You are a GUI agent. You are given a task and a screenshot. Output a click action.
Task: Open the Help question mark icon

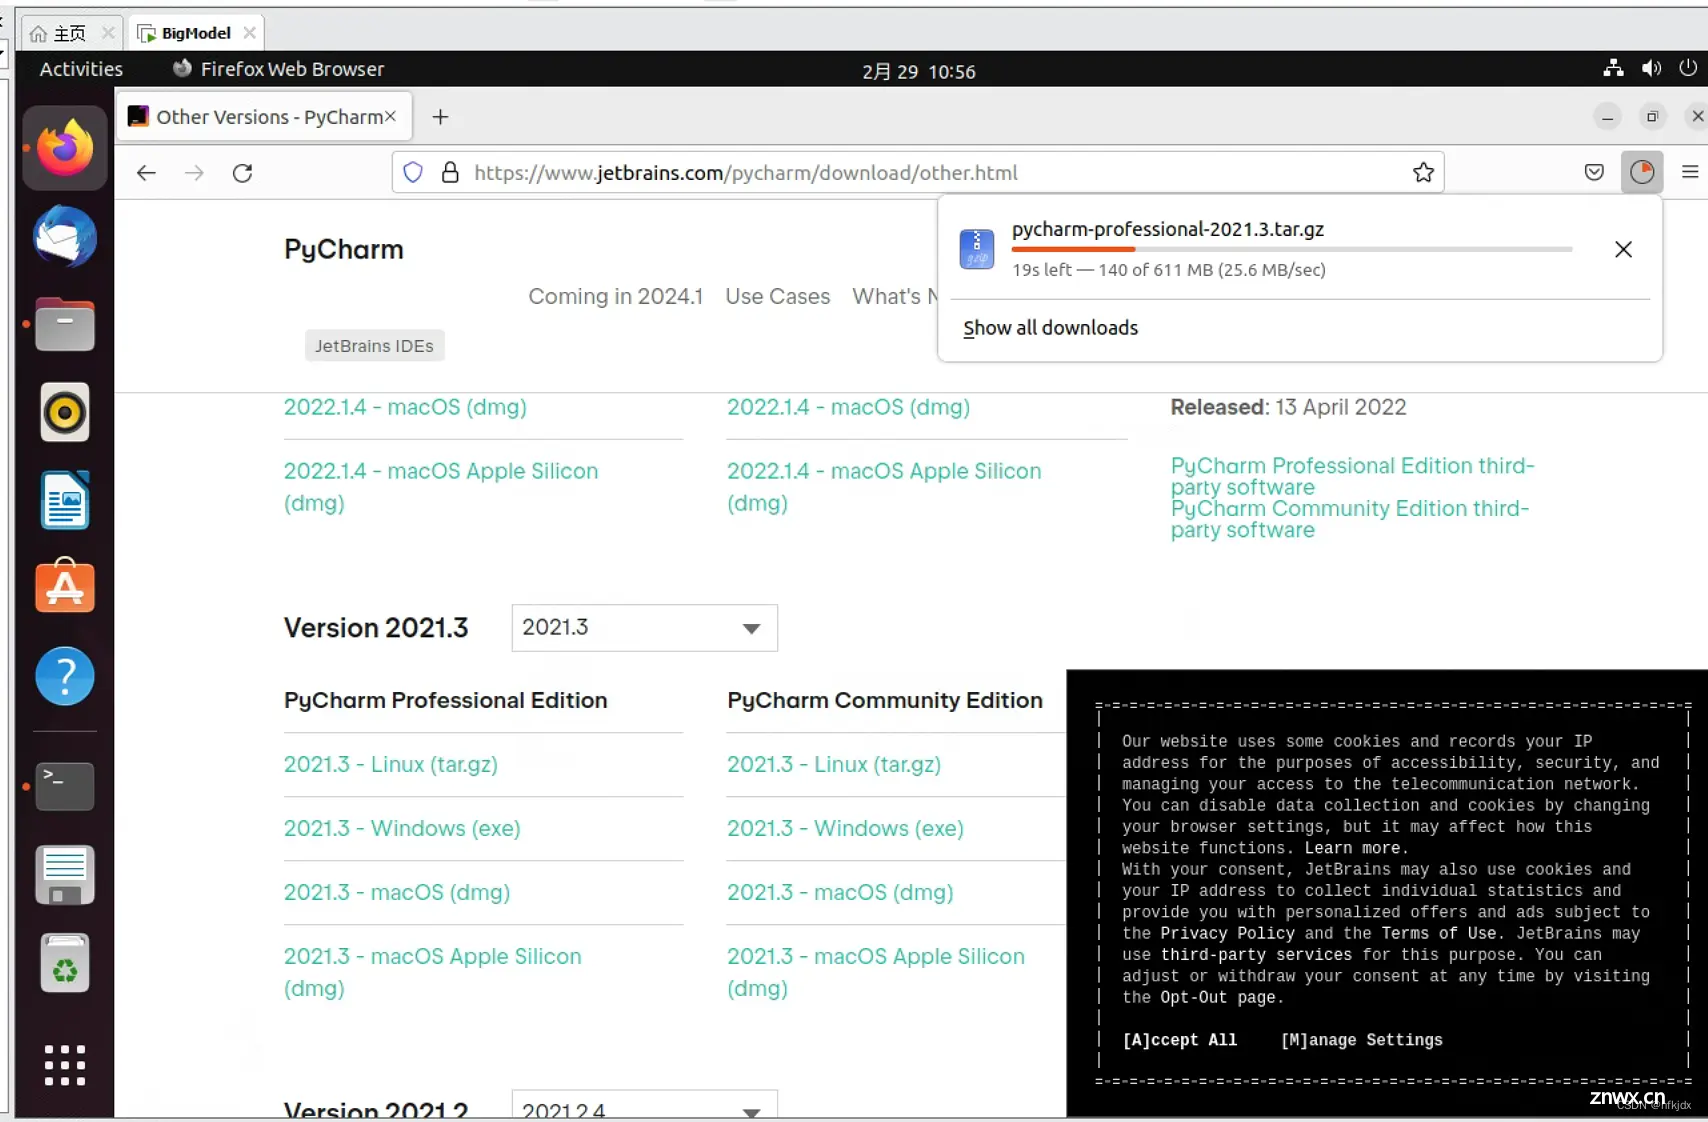tap(65, 676)
